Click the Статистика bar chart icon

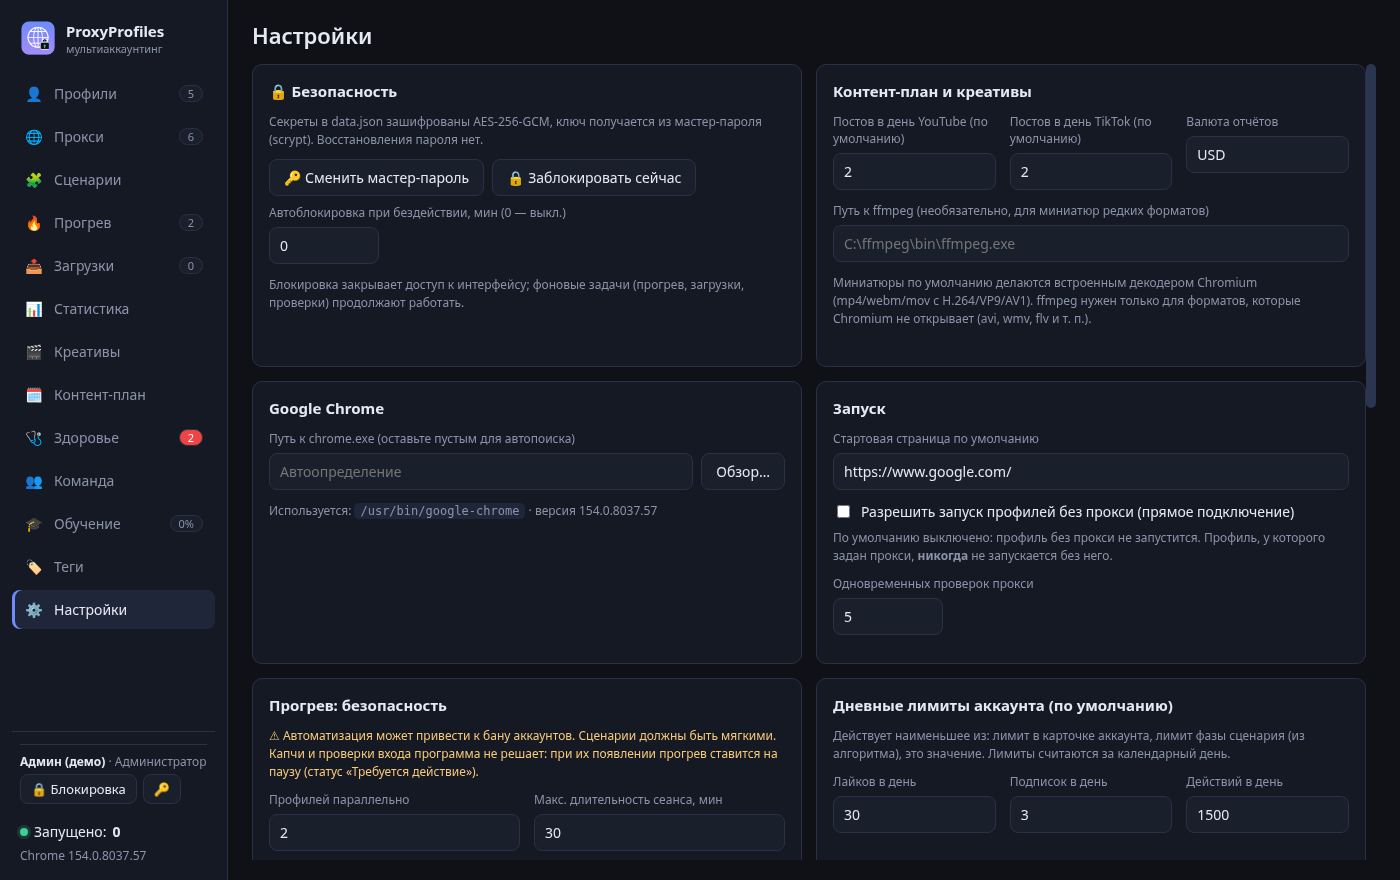(34, 309)
